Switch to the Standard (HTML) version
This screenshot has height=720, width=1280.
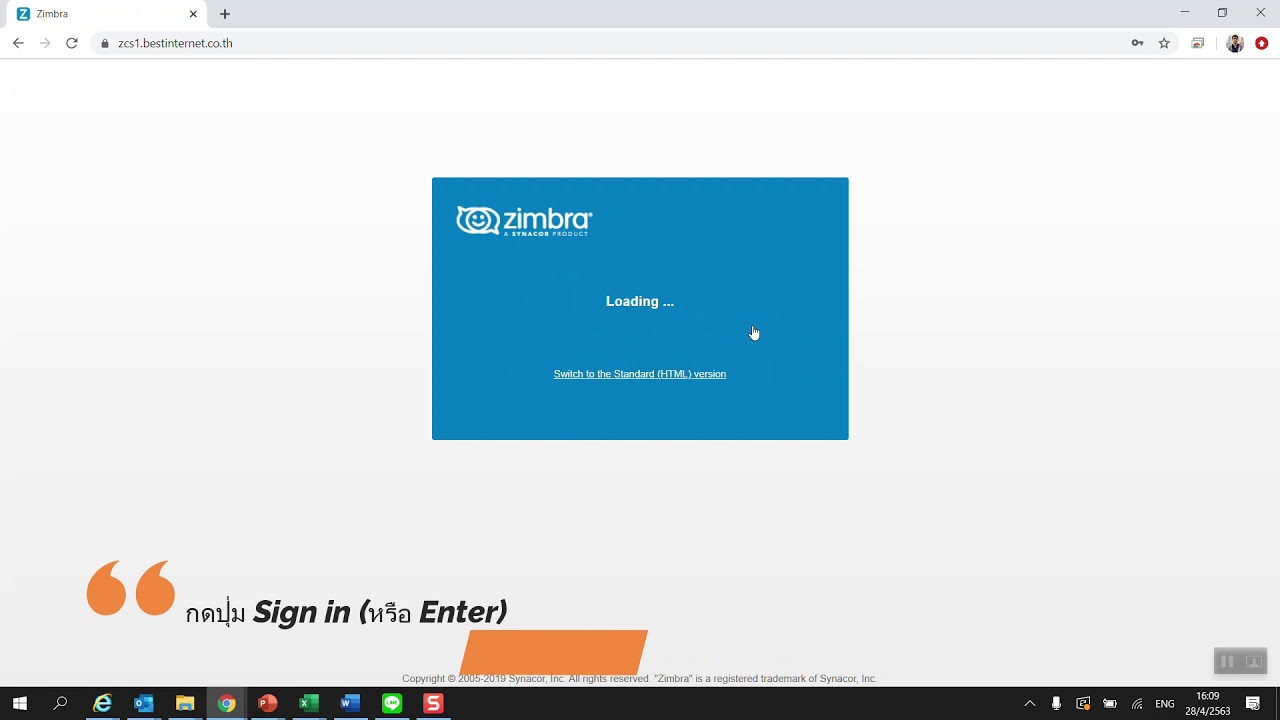[x=640, y=374]
